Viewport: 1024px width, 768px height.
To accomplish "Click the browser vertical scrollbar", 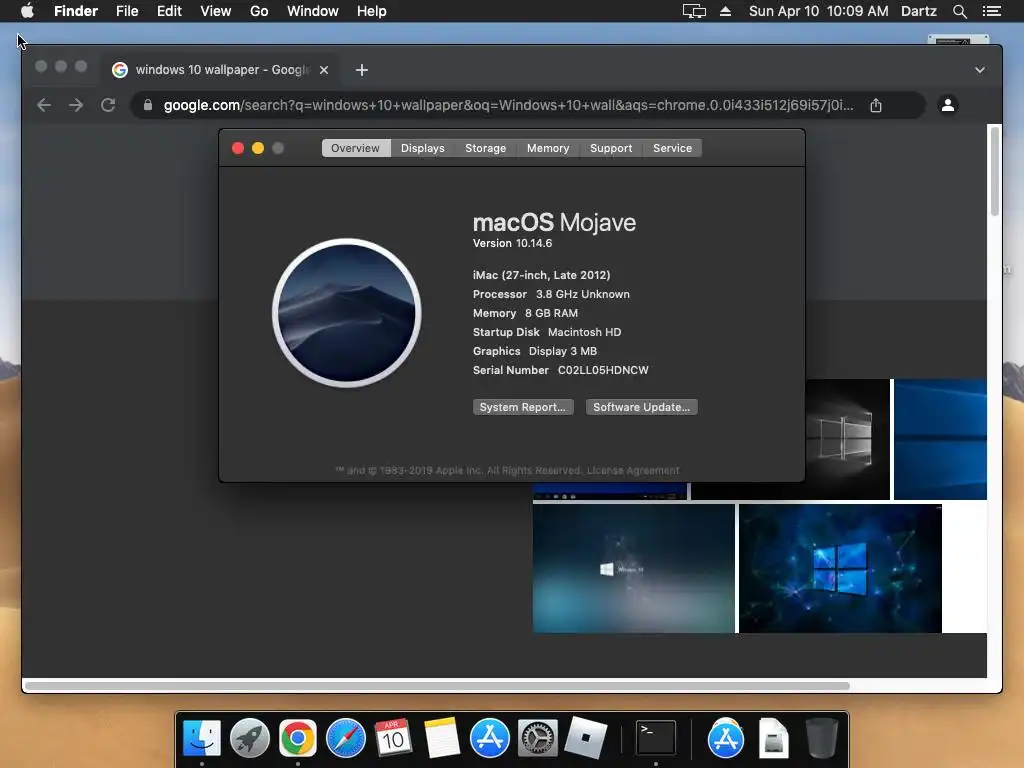I will coord(995,171).
